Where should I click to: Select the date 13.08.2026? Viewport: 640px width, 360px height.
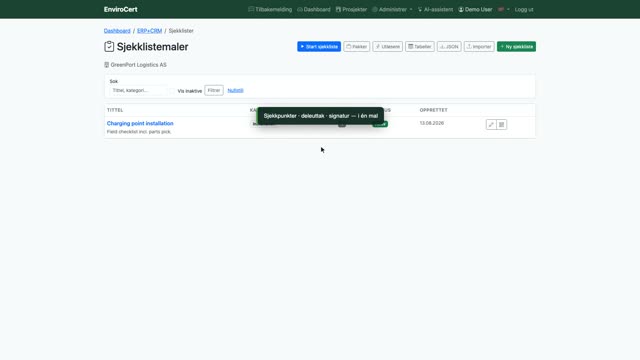pos(431,123)
